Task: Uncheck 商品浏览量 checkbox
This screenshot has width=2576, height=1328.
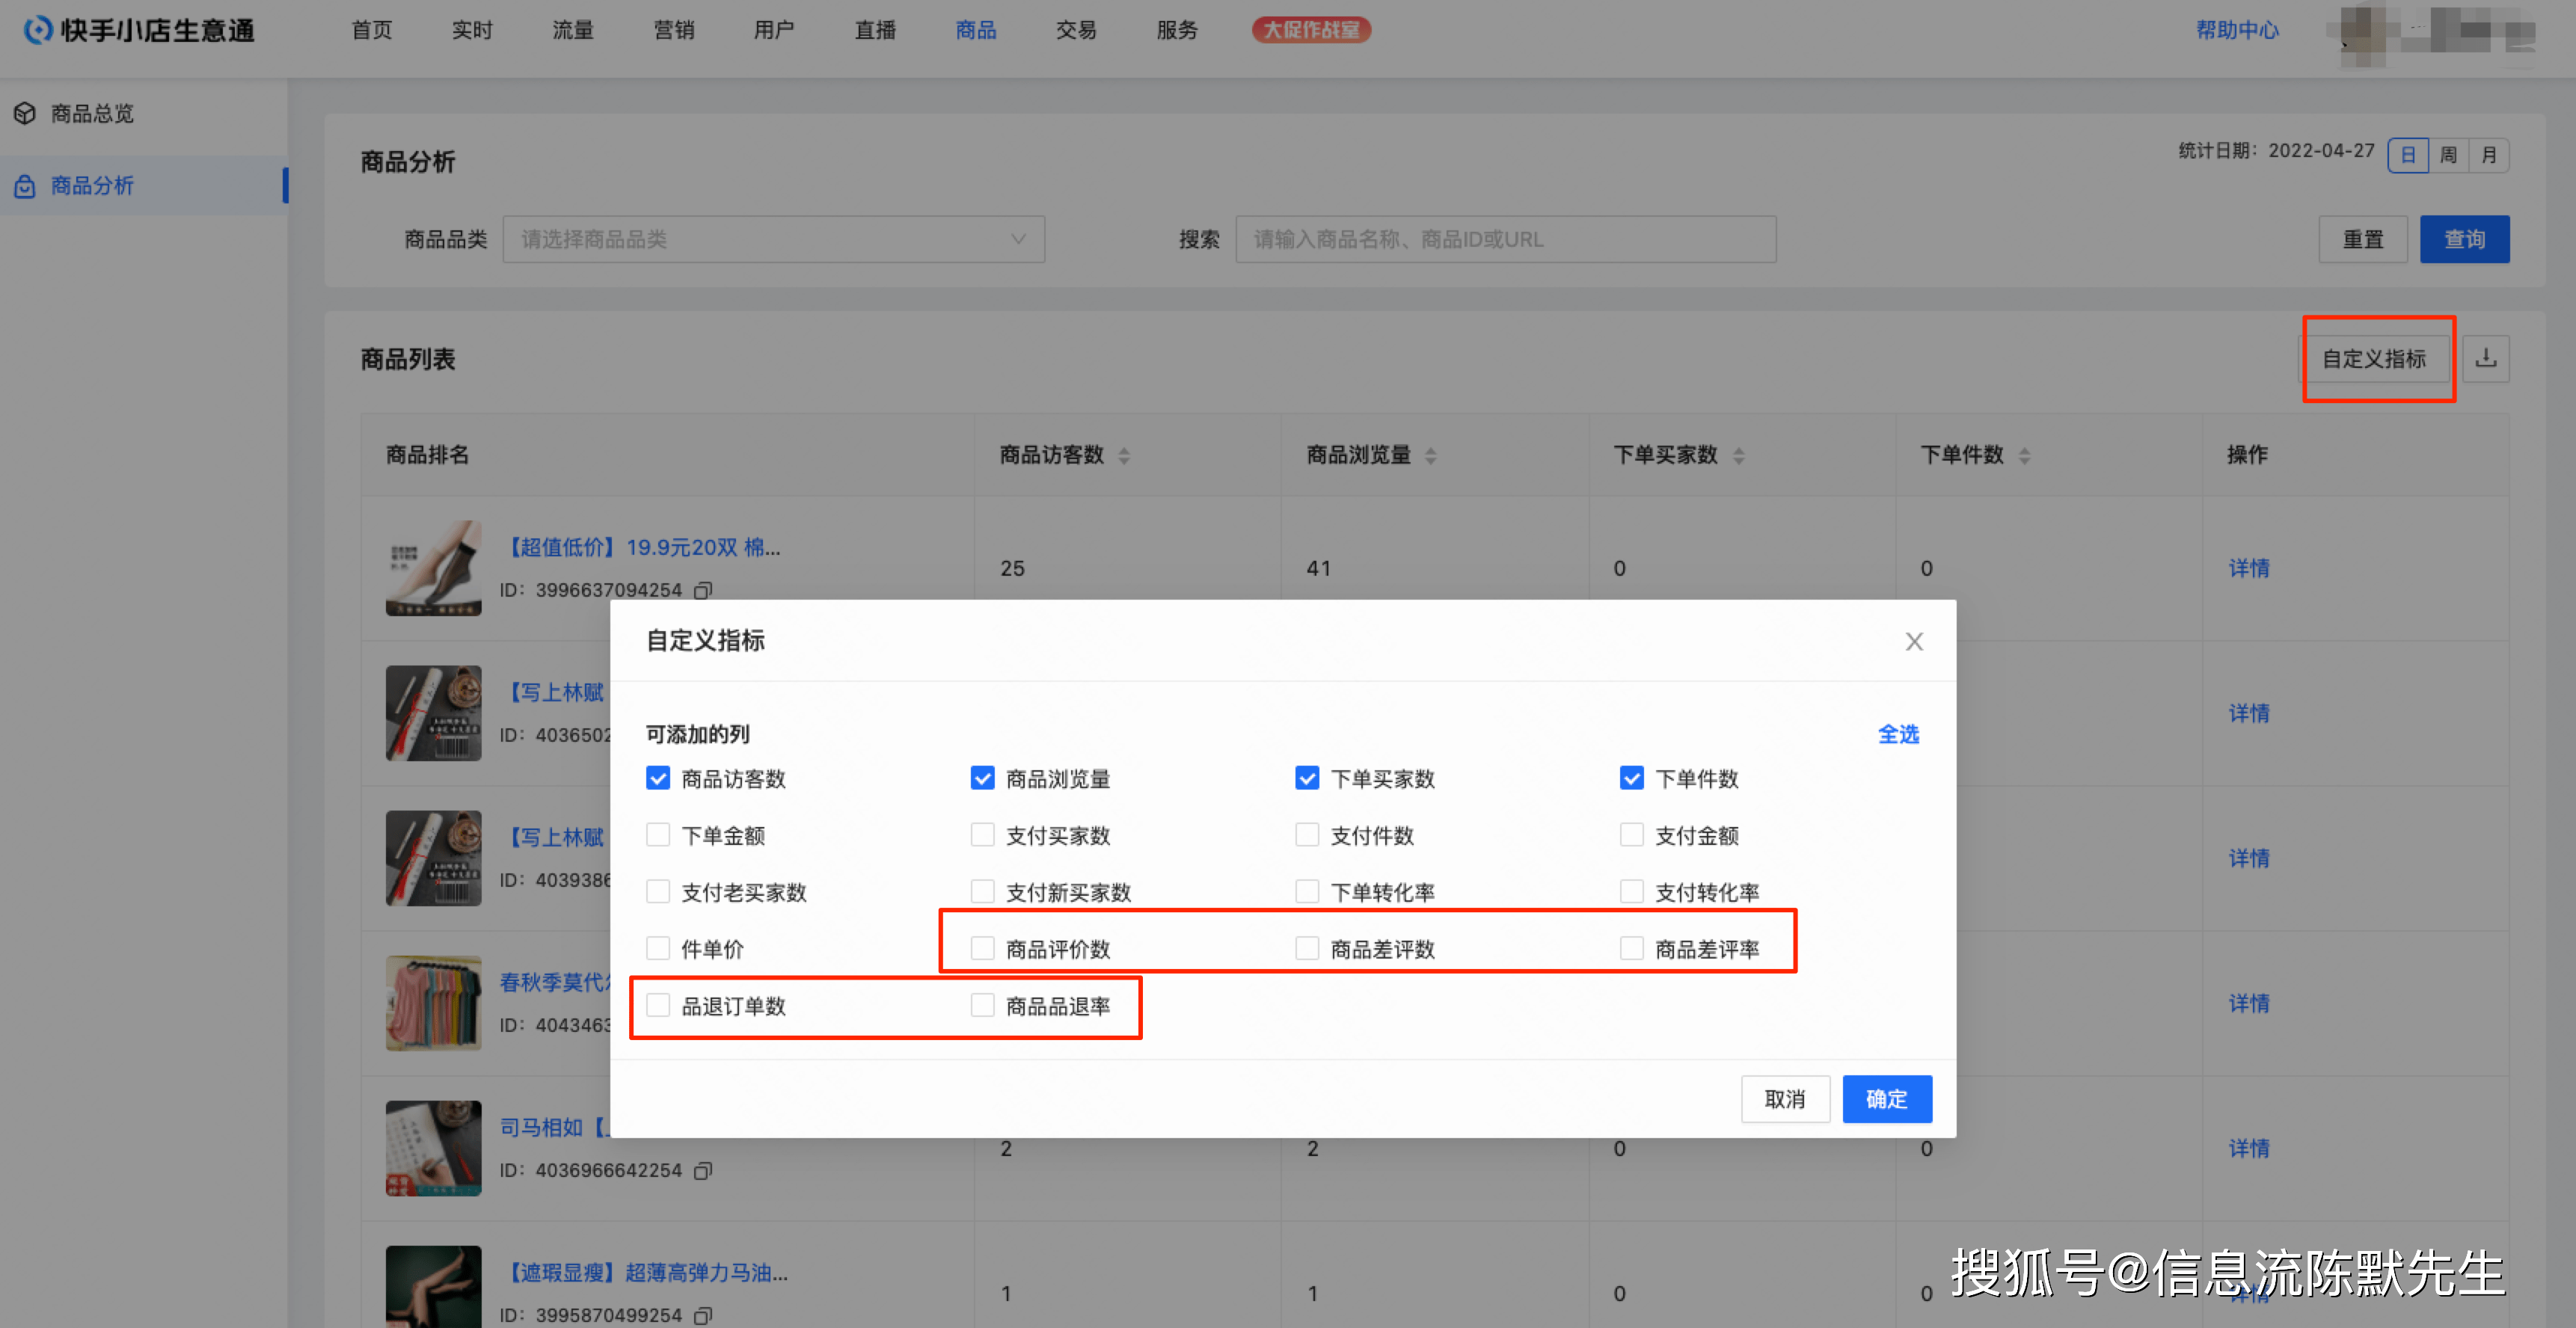Action: pos(983,778)
